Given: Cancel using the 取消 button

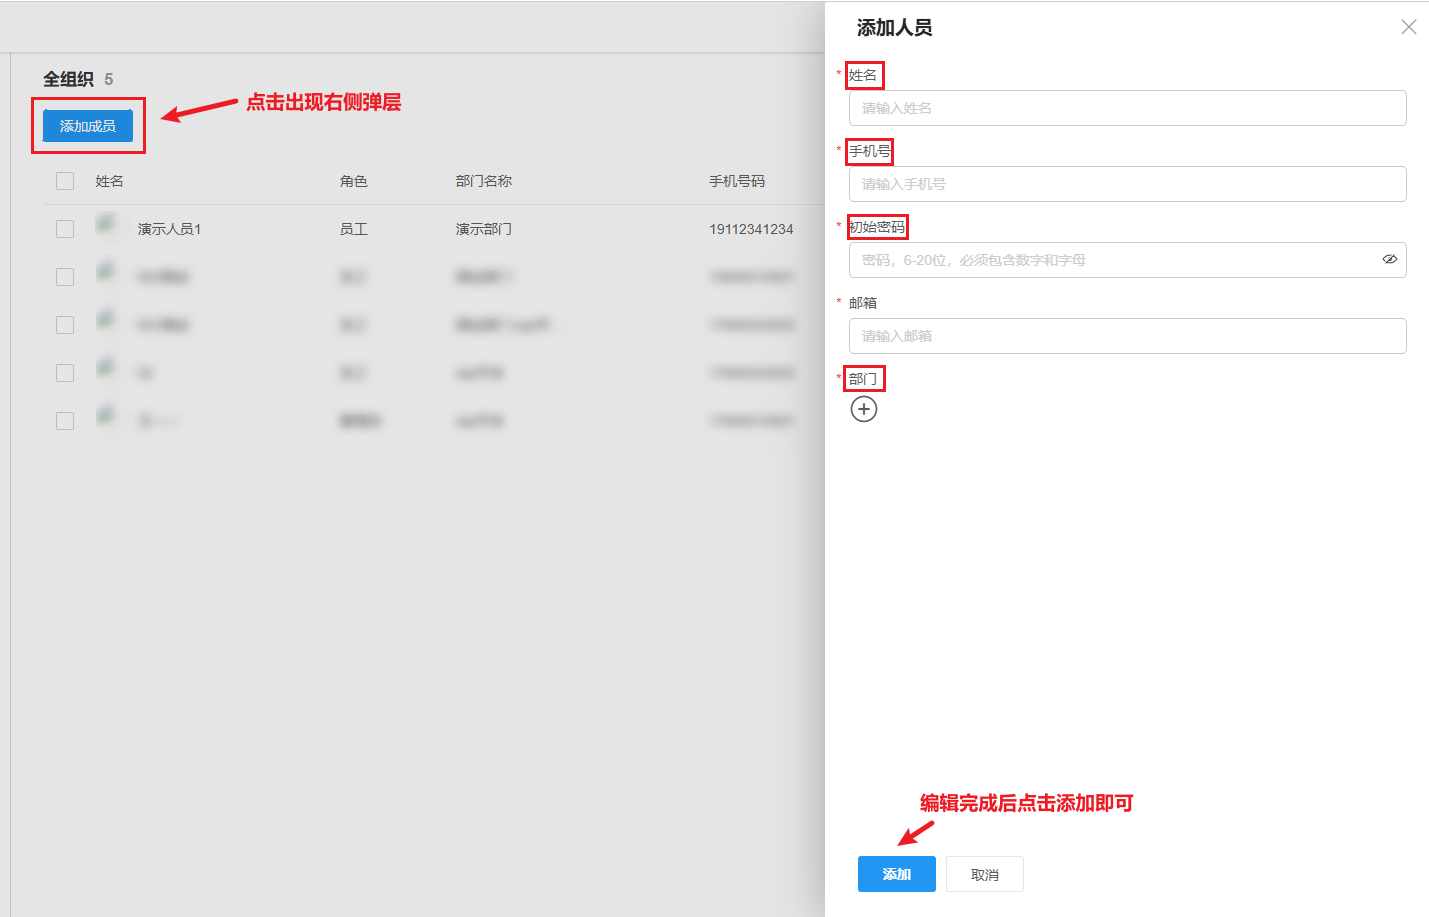Looking at the screenshot, I should [984, 873].
